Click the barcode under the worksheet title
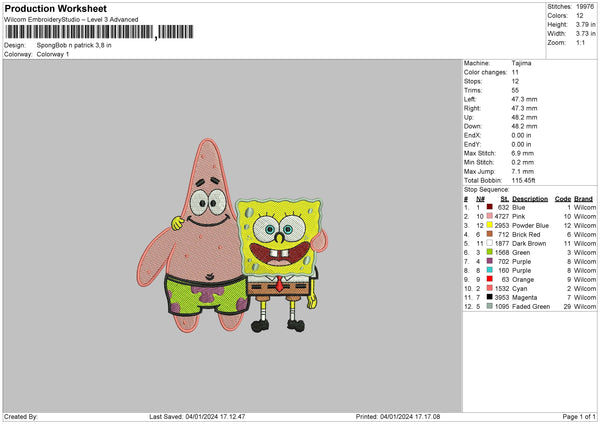600x424 pixels. [x=99, y=32]
